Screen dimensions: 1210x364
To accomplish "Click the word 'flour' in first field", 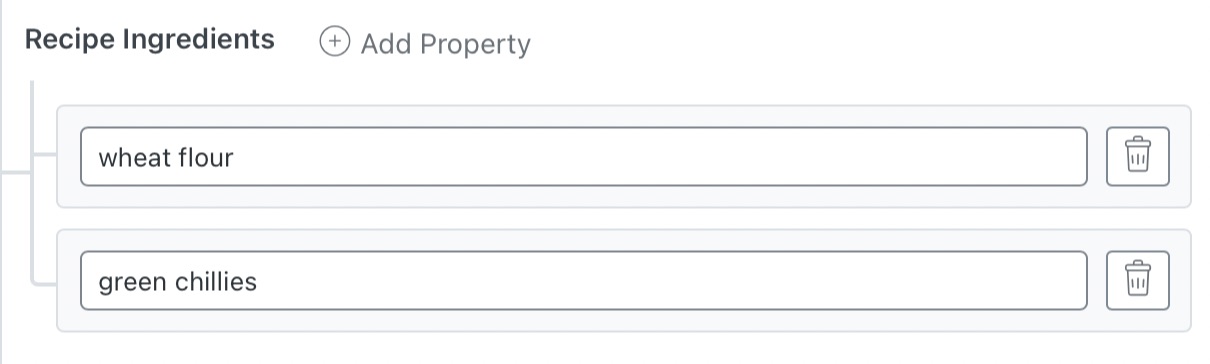I will point(205,157).
